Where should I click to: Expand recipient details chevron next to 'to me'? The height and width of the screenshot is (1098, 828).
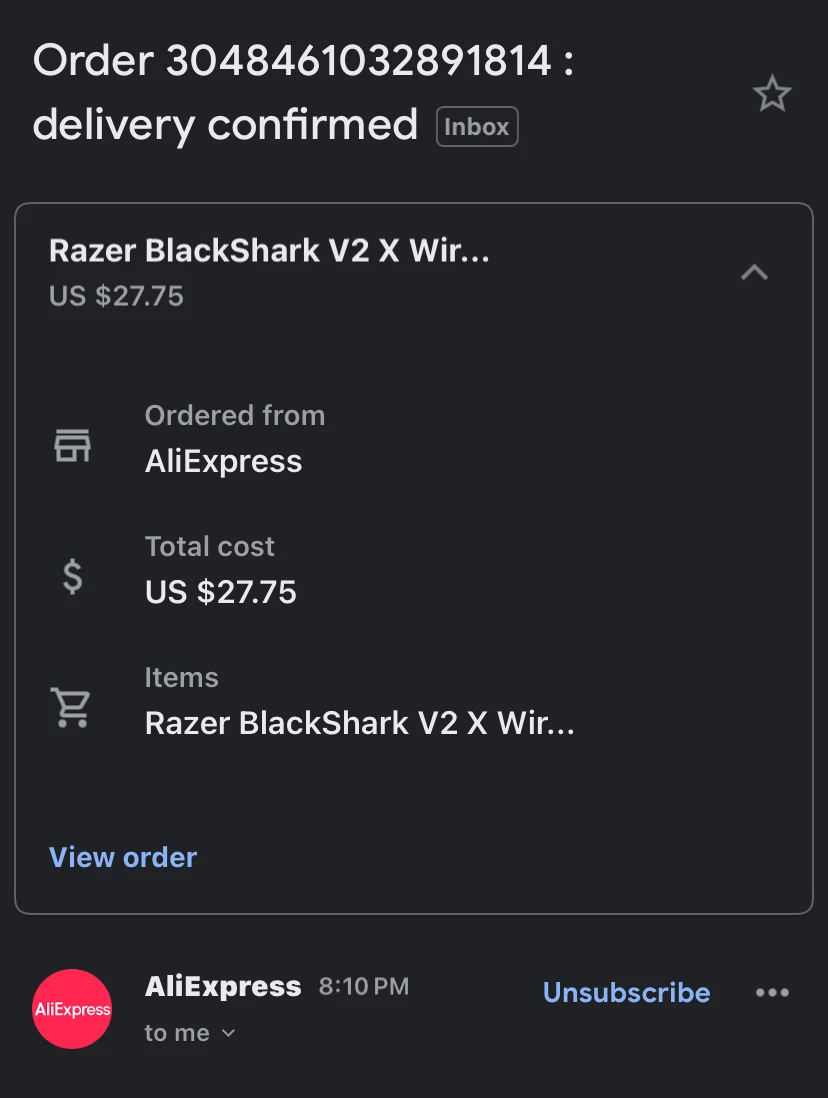click(228, 1033)
